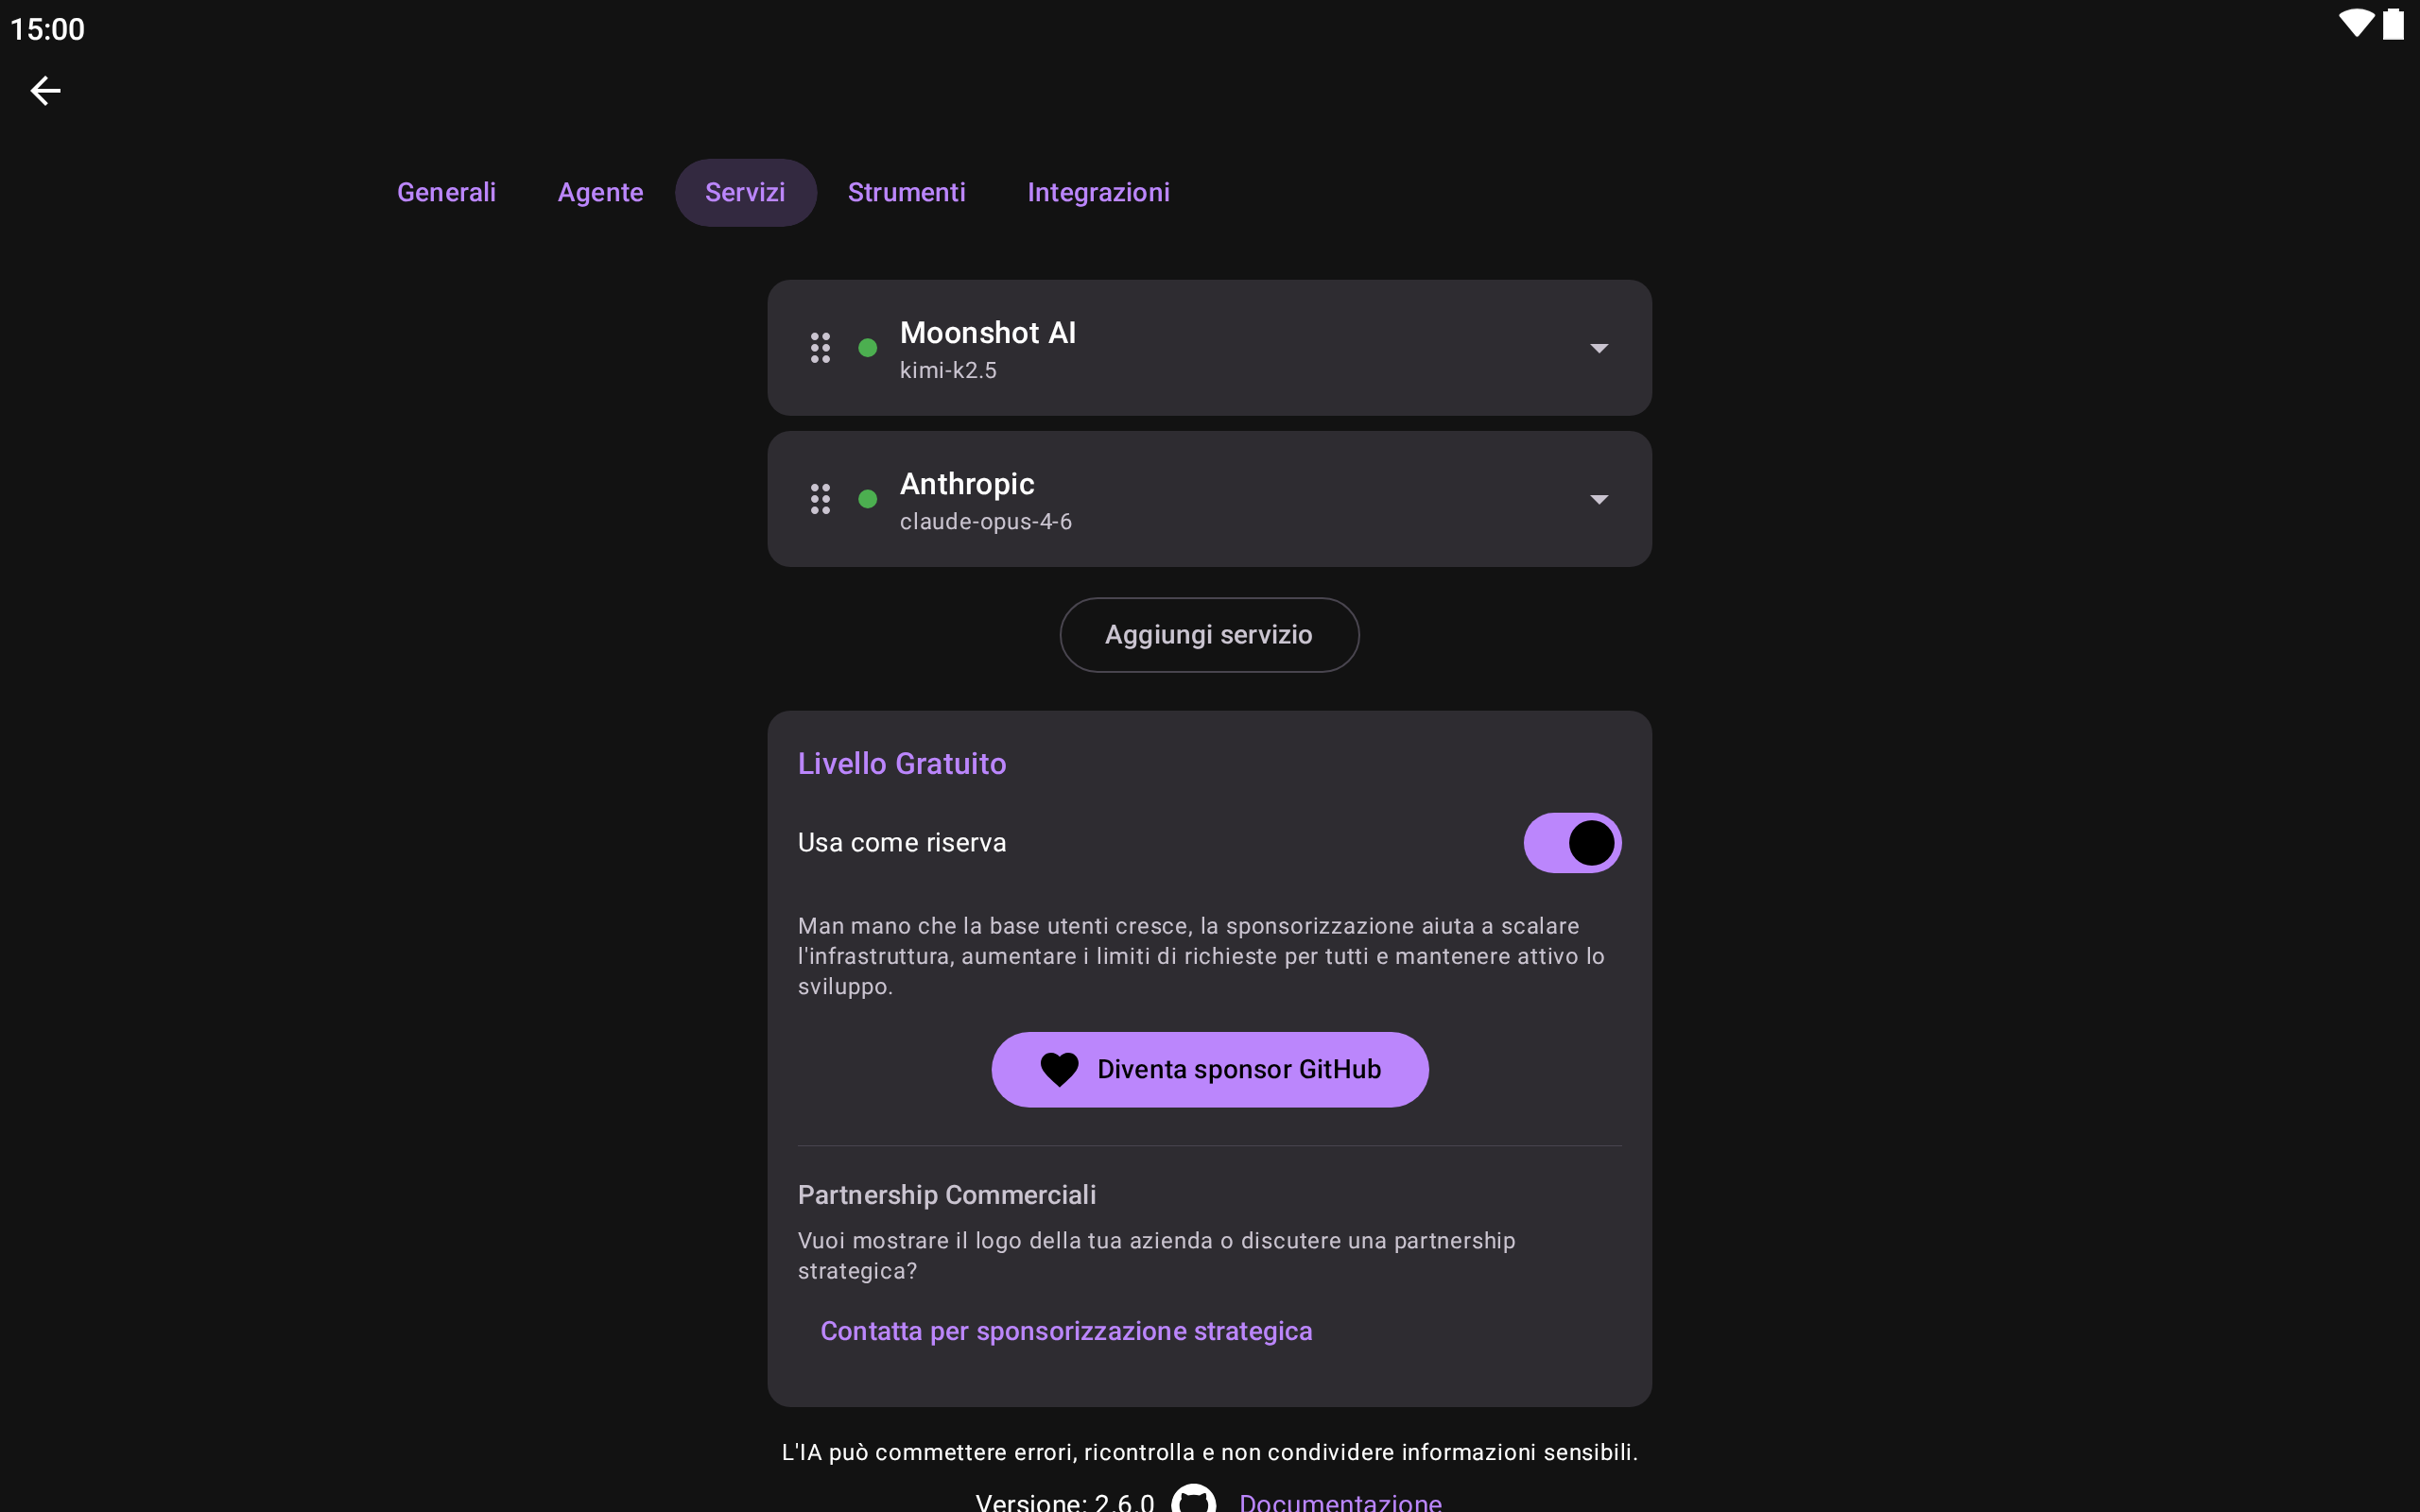Toggle the Usa come riserva switch
This screenshot has height=1512, width=2420.
coord(1572,843)
